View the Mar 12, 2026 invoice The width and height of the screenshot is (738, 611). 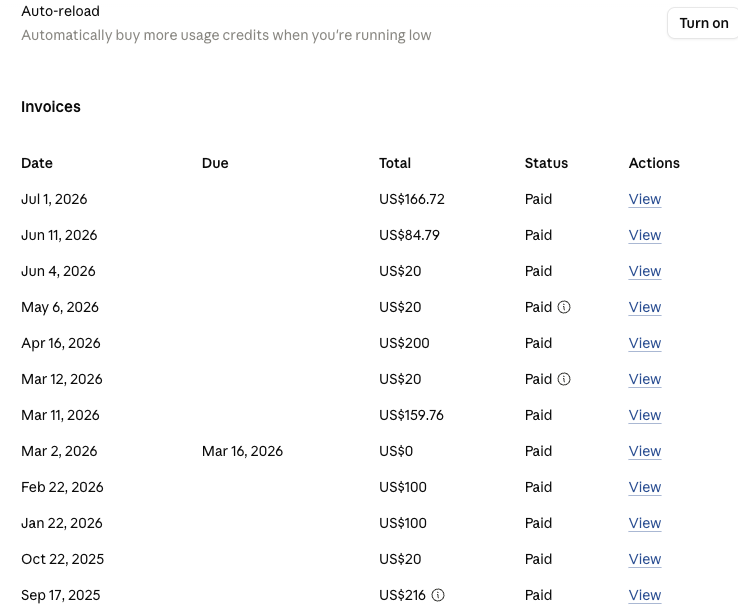click(645, 379)
